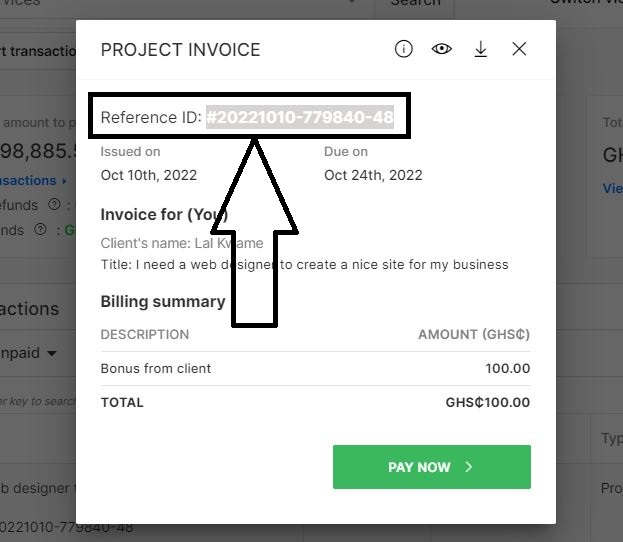Click the invoice info icon
The height and width of the screenshot is (542, 623).
403,49
